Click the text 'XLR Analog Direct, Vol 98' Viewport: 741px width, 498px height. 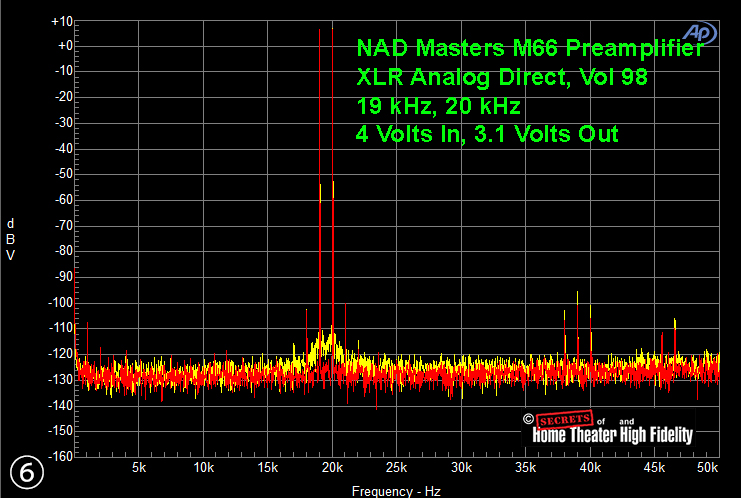click(502, 77)
